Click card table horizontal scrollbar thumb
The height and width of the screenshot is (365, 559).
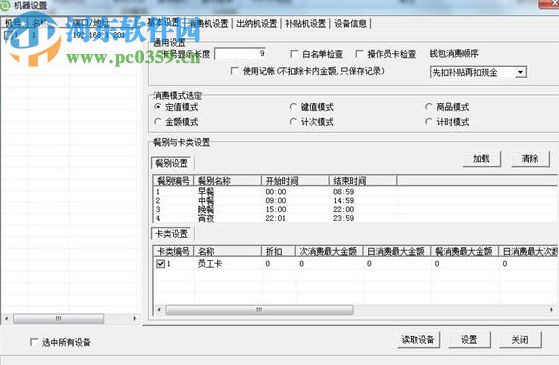pos(259,310)
